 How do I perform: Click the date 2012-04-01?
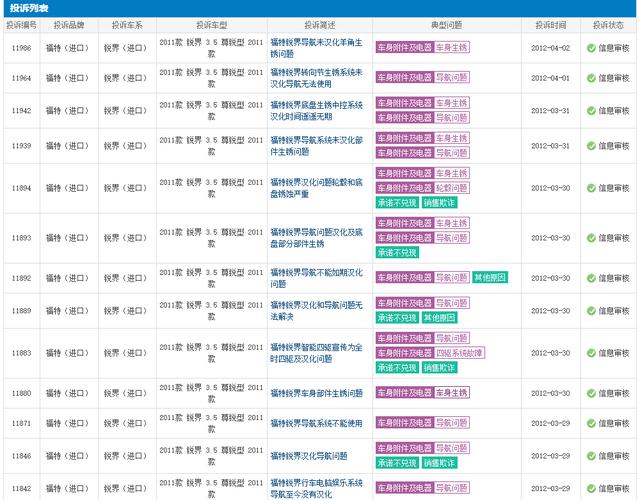coord(551,78)
